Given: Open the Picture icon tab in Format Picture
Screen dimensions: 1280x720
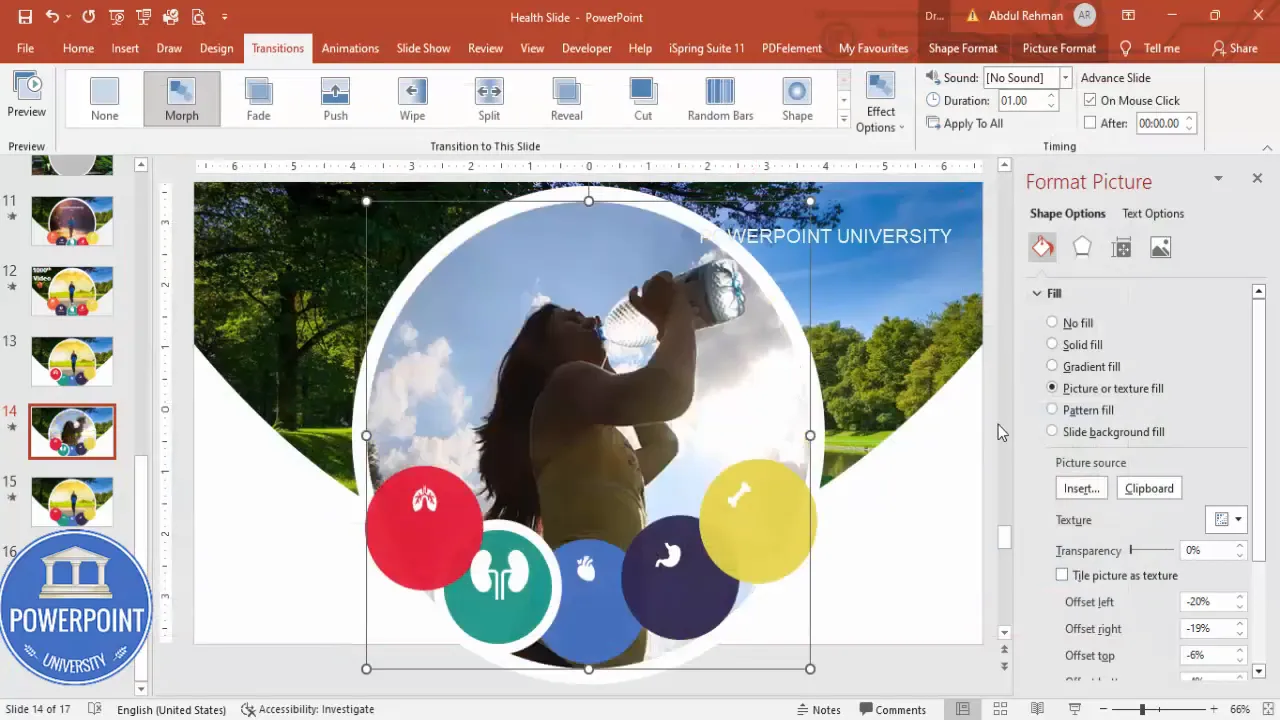Looking at the screenshot, I should [x=1160, y=247].
